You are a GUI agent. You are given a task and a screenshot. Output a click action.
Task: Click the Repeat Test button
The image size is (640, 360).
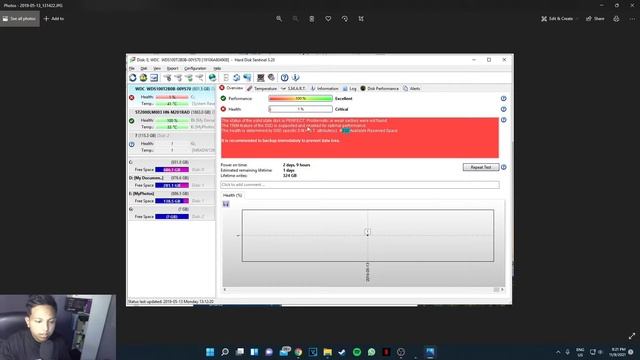coord(481,167)
